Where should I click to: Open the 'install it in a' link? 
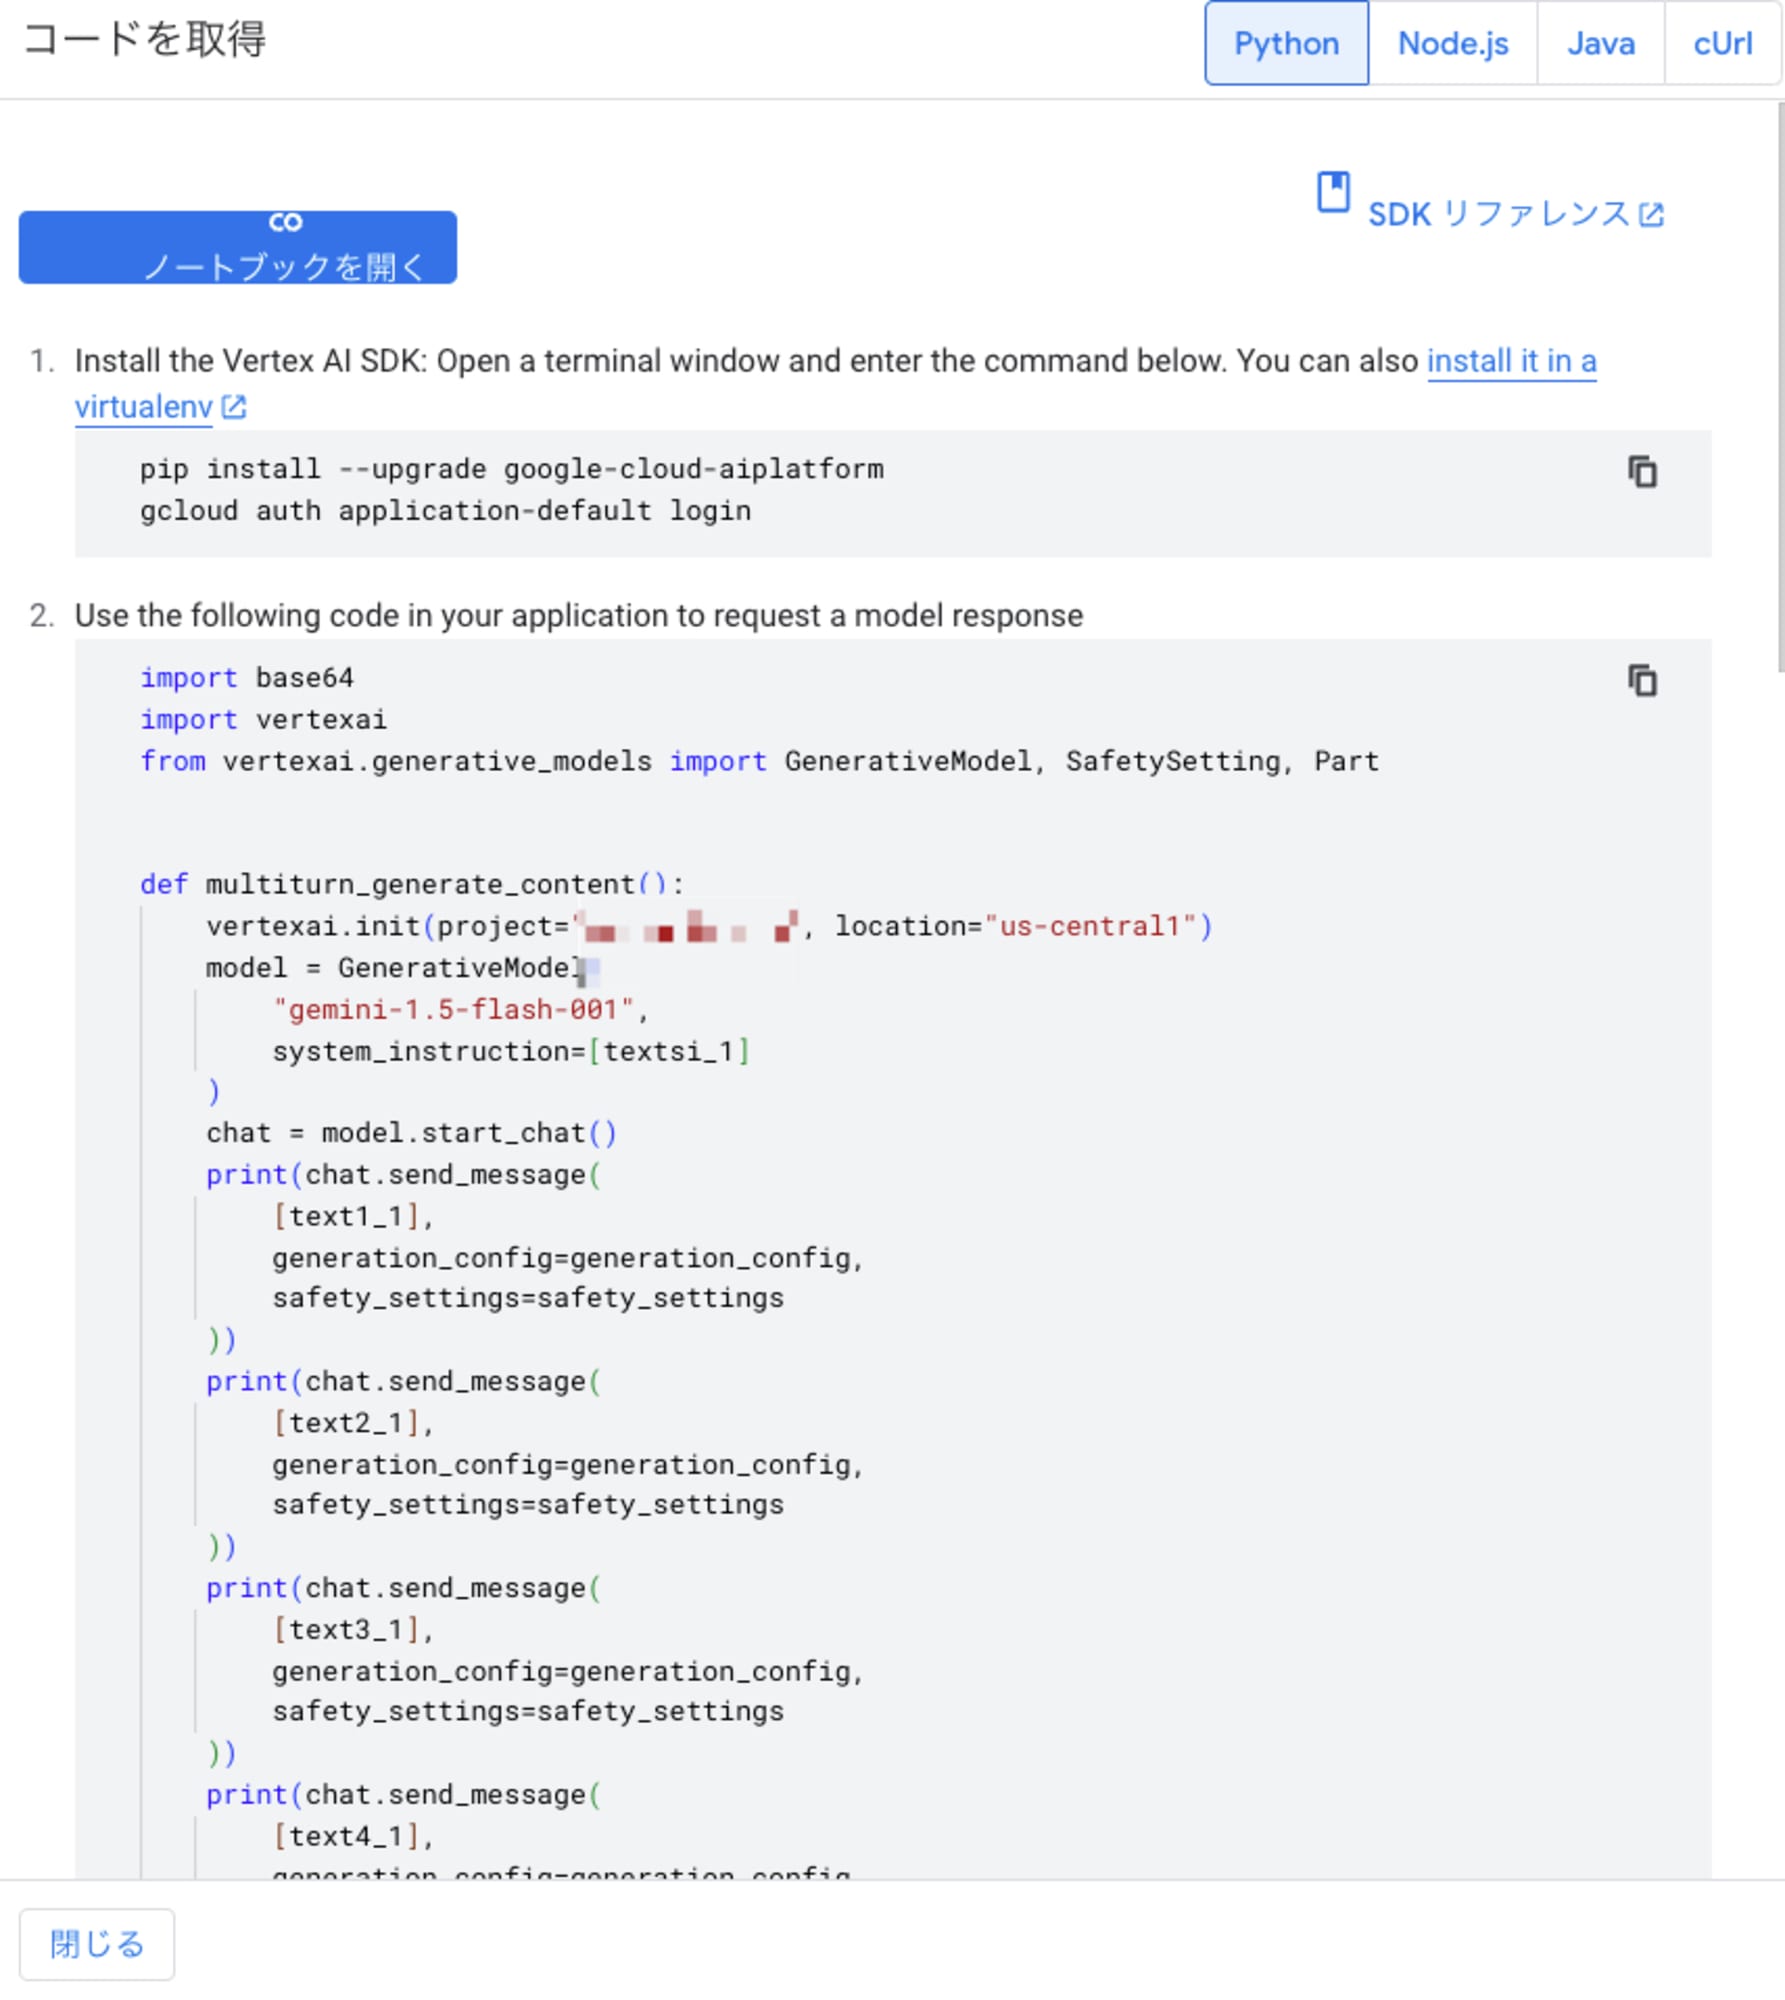tap(1511, 361)
